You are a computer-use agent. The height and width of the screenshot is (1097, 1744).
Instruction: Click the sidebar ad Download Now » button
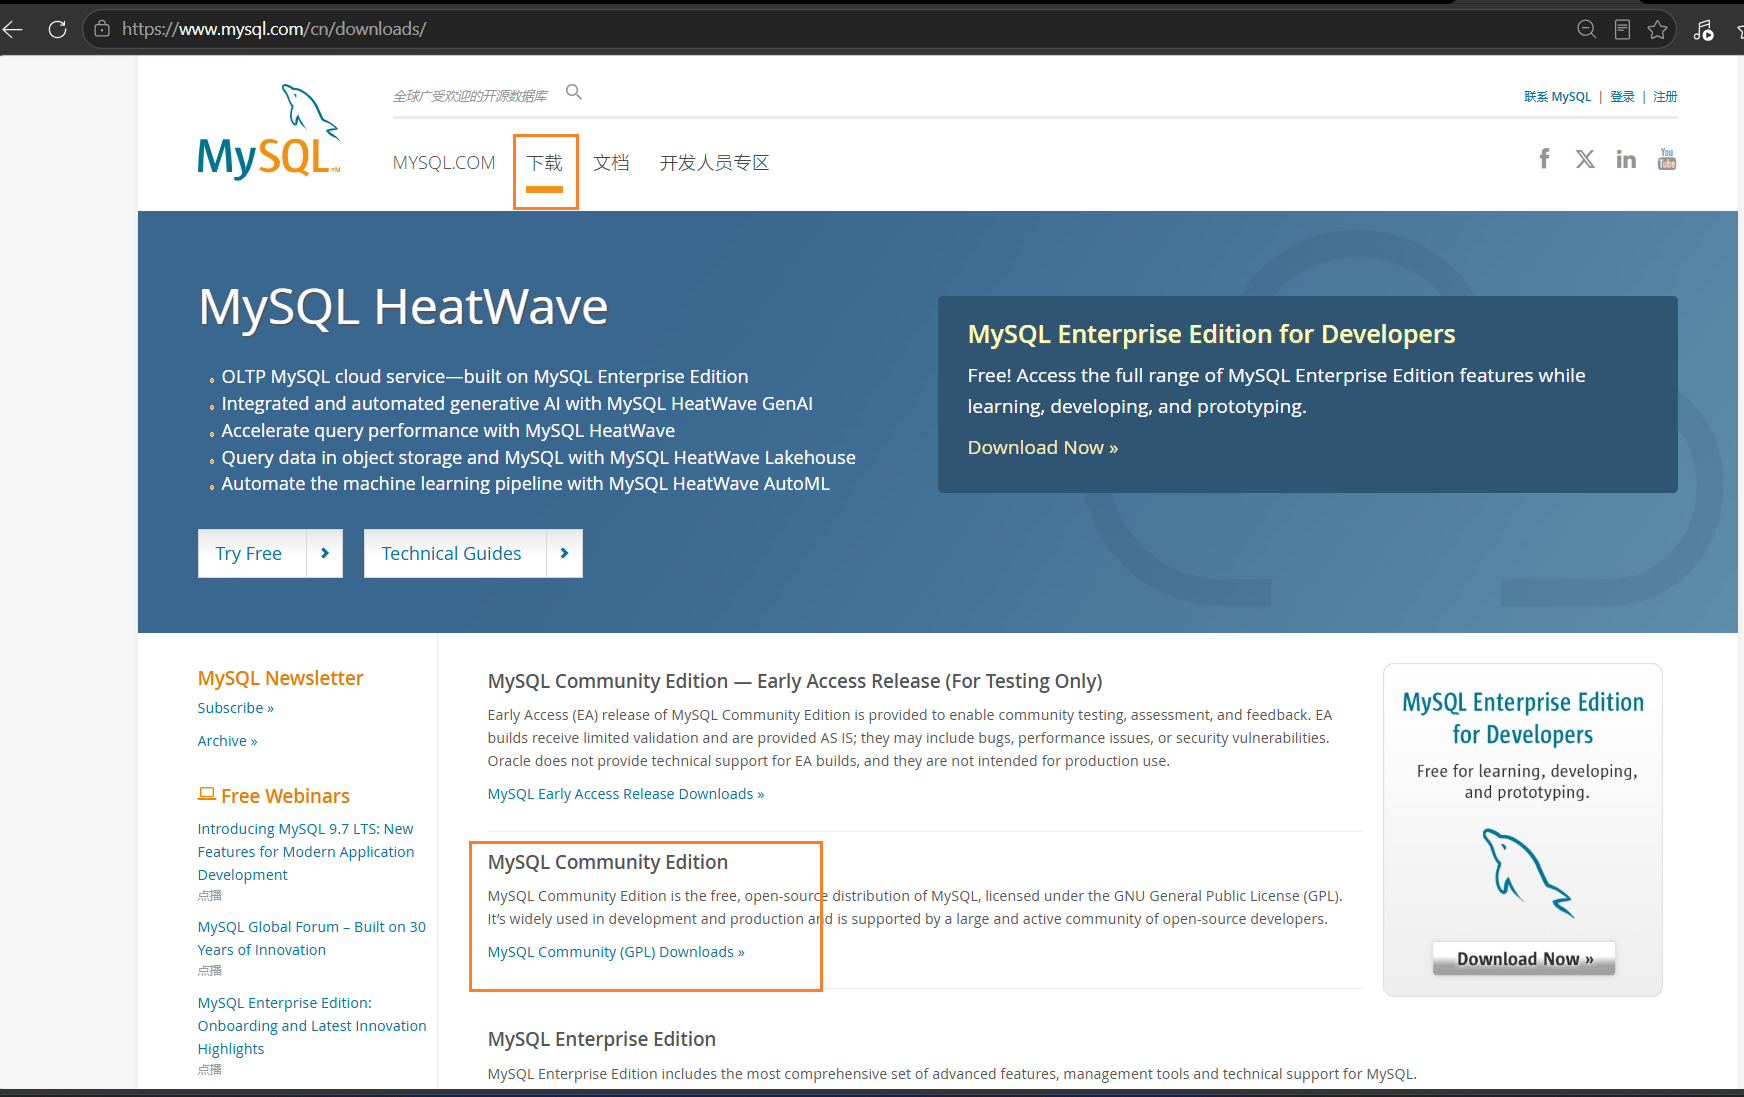(x=1524, y=959)
